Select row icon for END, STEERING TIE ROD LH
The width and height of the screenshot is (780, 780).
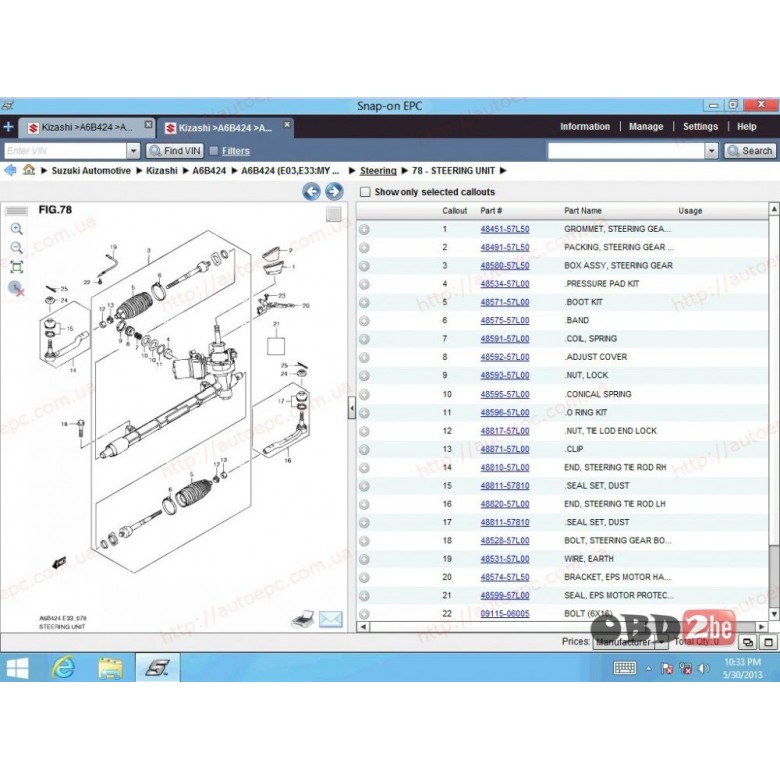point(364,504)
